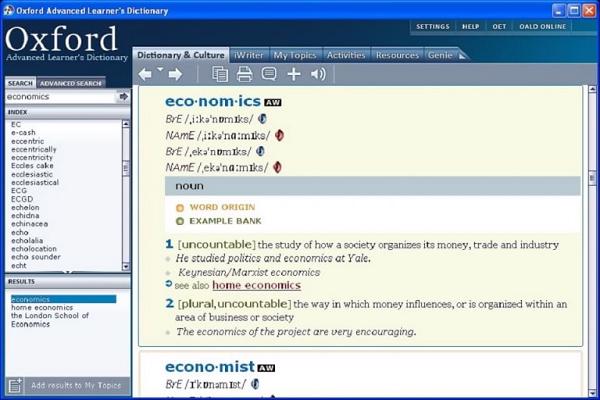Click the Copy entry icon
The height and width of the screenshot is (400, 600).
220,74
